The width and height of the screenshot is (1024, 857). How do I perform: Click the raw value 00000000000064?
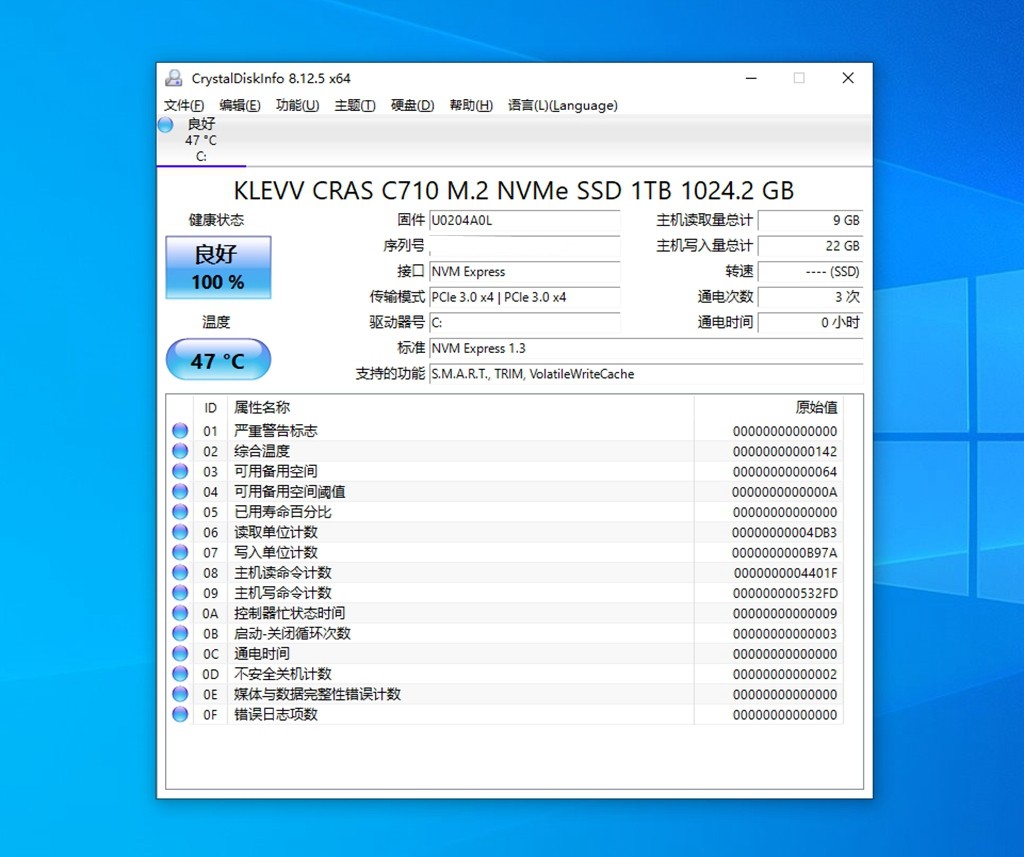tap(784, 472)
